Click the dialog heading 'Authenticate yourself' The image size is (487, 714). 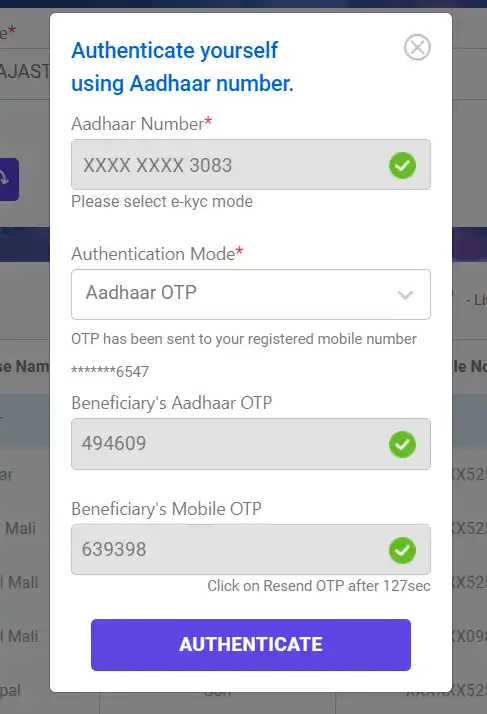[x=174, y=50]
